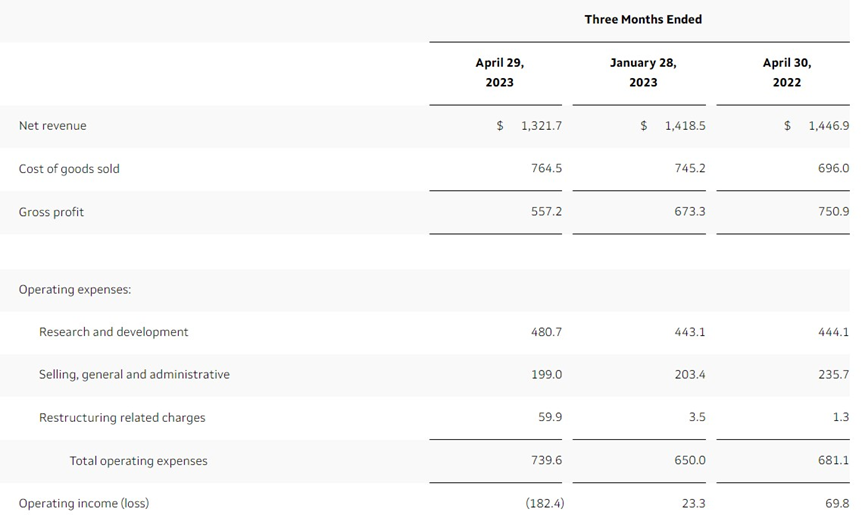Select the 650.0 total operating expenses value
This screenshot has height=515, width=865.
click(x=690, y=460)
